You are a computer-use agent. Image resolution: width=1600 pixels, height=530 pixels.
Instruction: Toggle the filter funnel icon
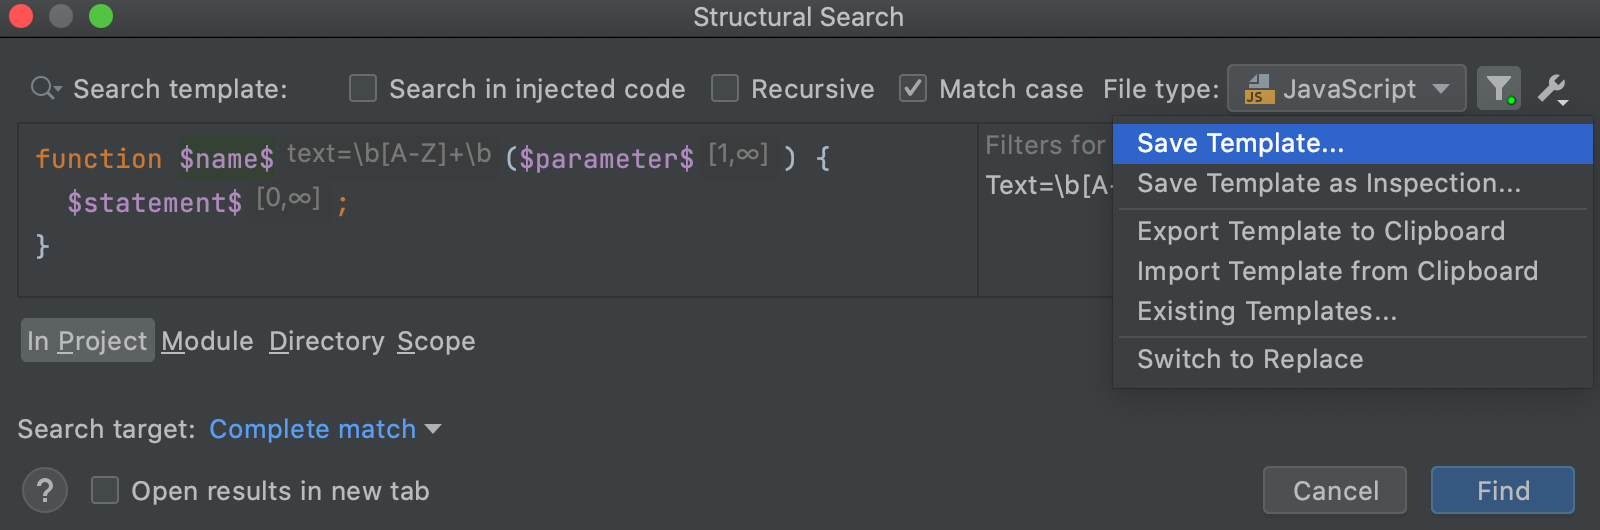1499,89
